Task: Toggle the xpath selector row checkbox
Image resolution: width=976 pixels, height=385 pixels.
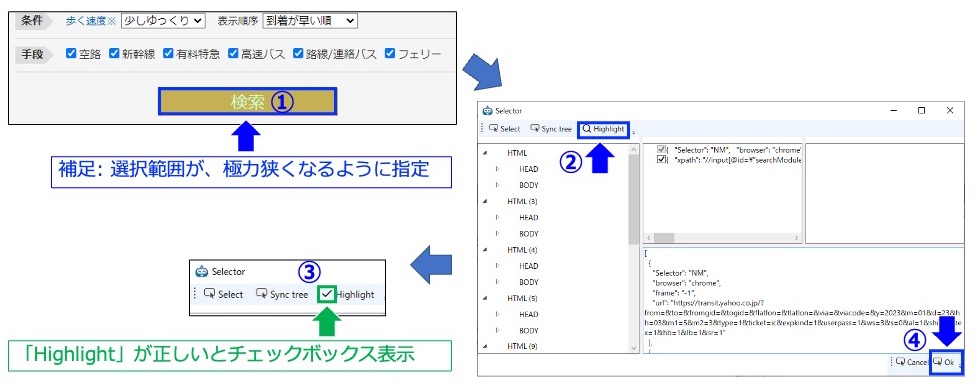Action: (x=662, y=159)
